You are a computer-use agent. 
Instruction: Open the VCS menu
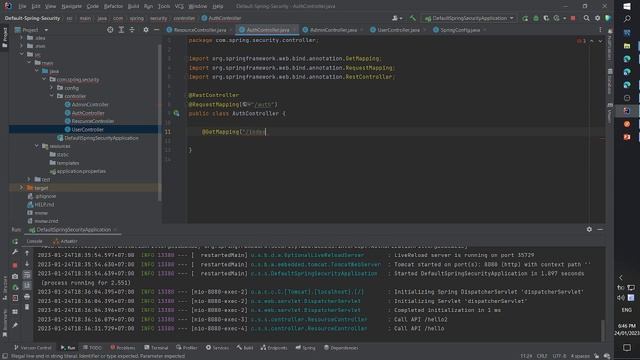179,6
